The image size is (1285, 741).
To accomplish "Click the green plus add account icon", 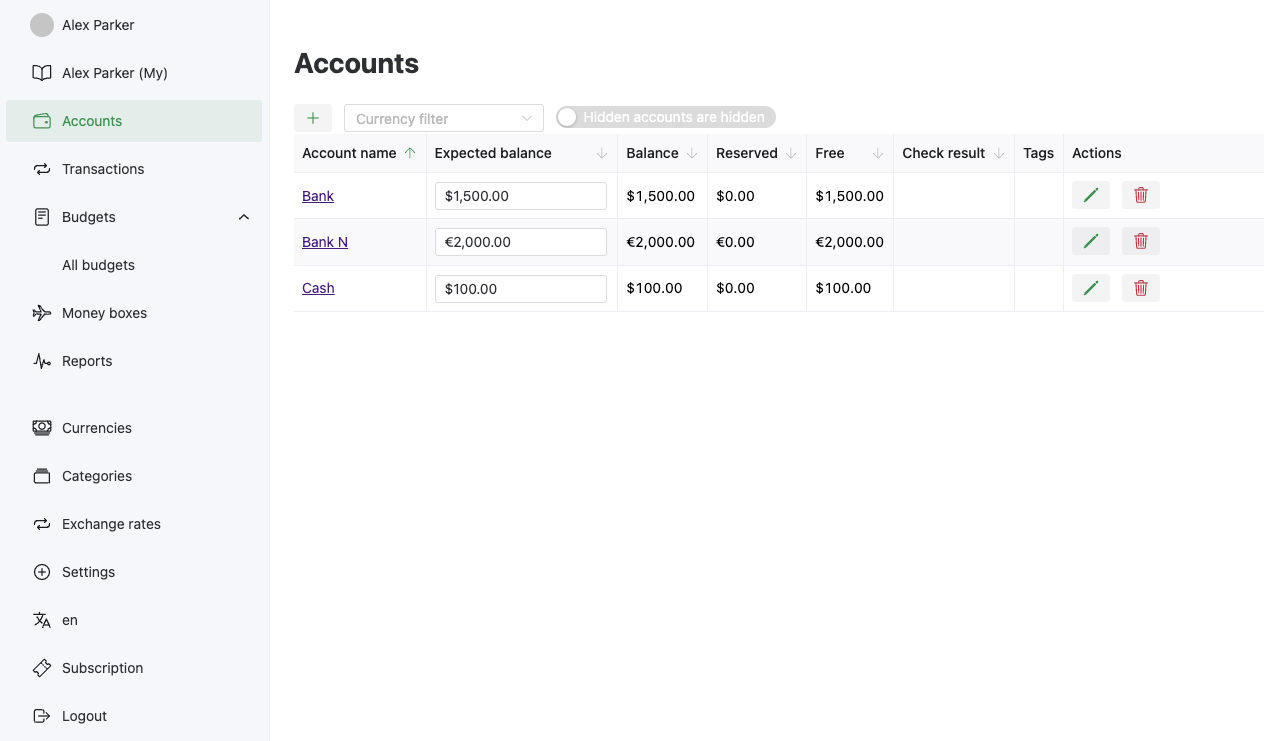I will tap(313, 118).
